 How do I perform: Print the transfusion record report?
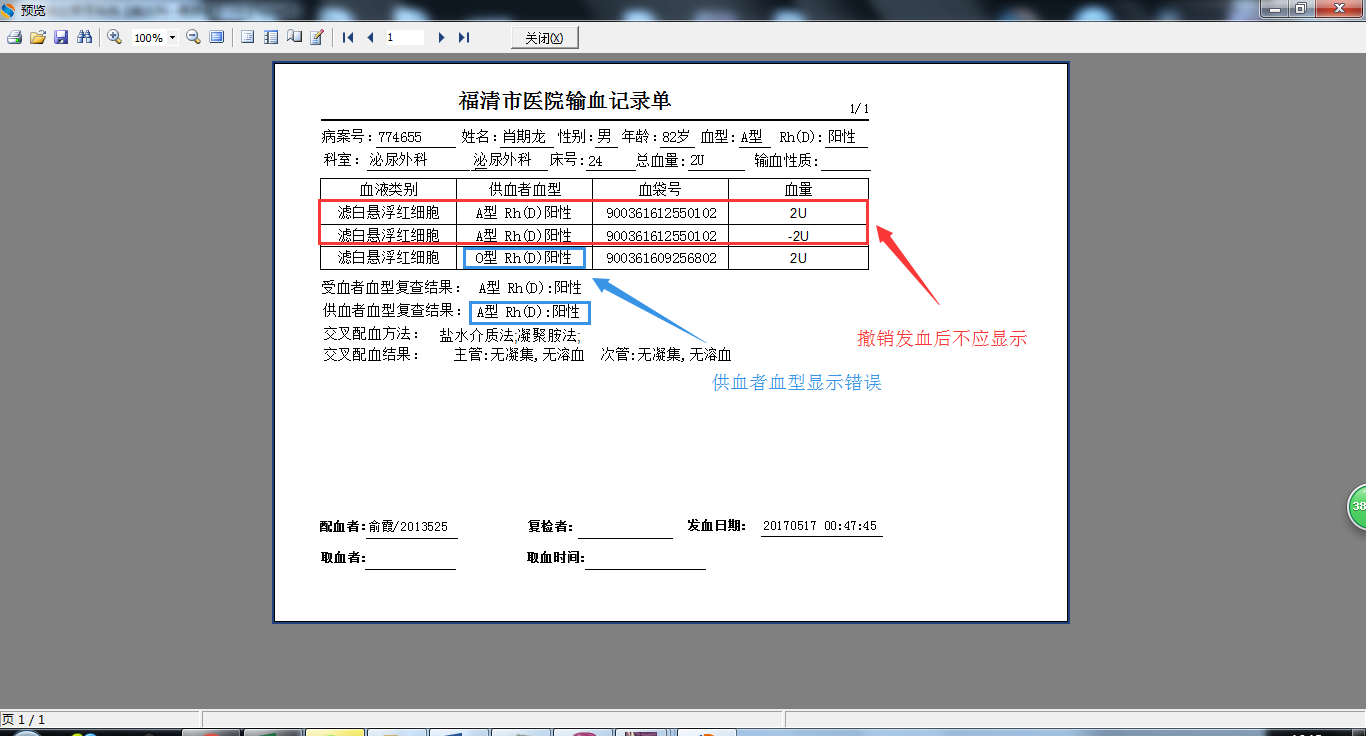(14, 37)
